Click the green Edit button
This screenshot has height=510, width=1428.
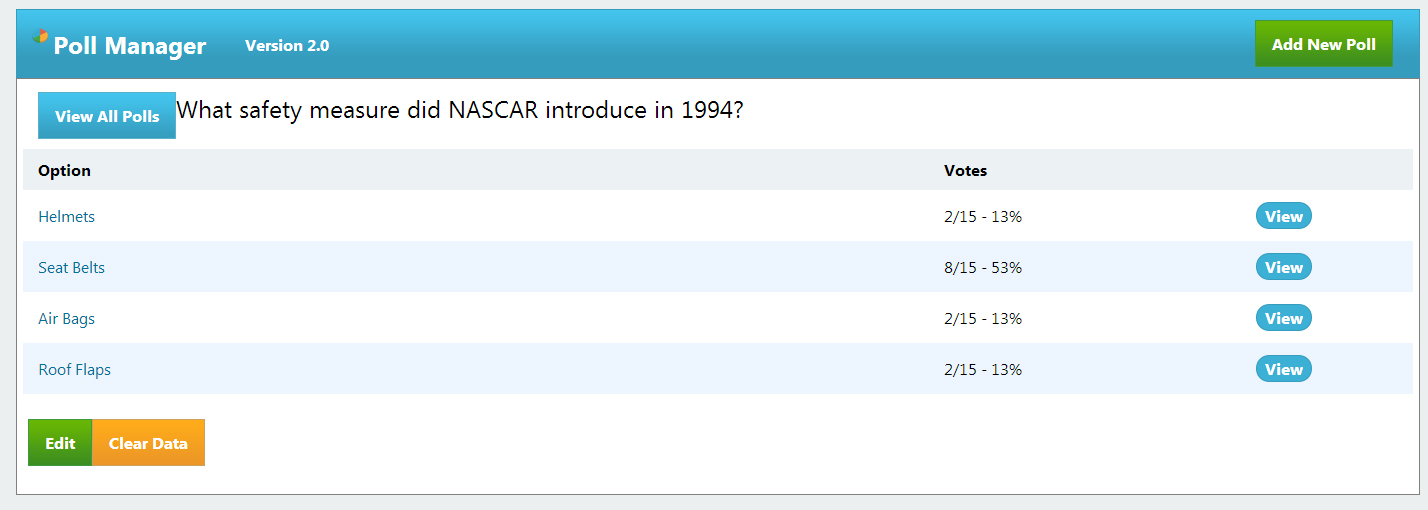[60, 443]
